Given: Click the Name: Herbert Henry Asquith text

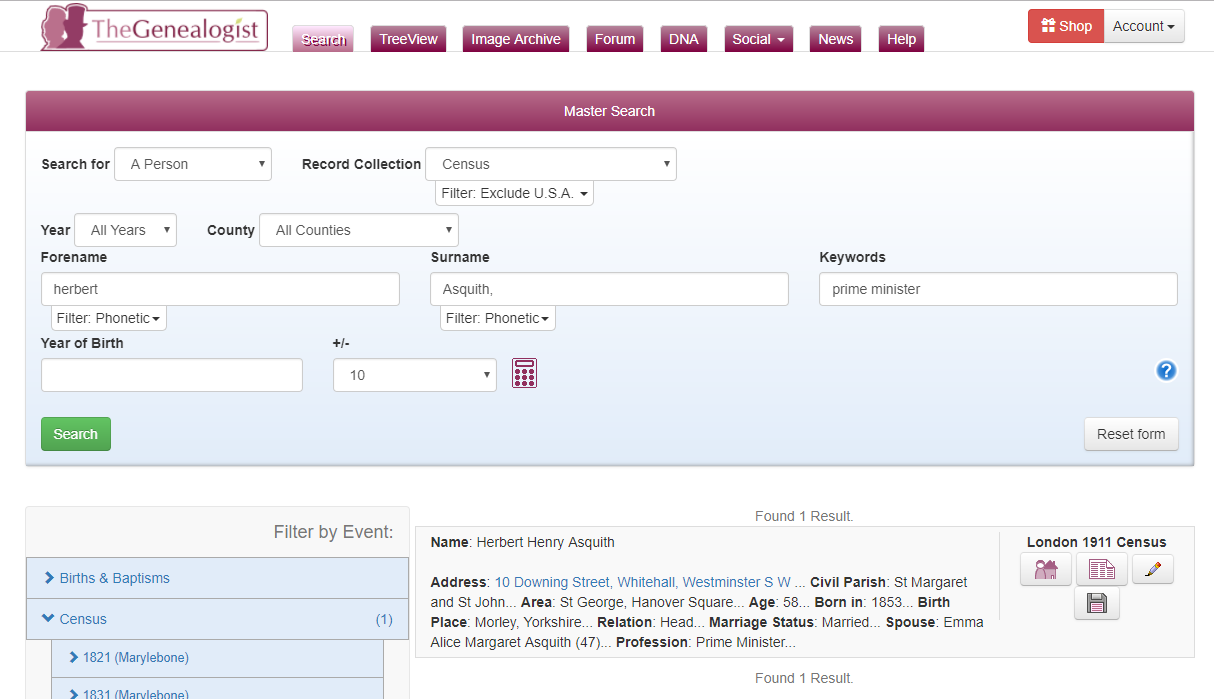Looking at the screenshot, I should click(x=523, y=542).
